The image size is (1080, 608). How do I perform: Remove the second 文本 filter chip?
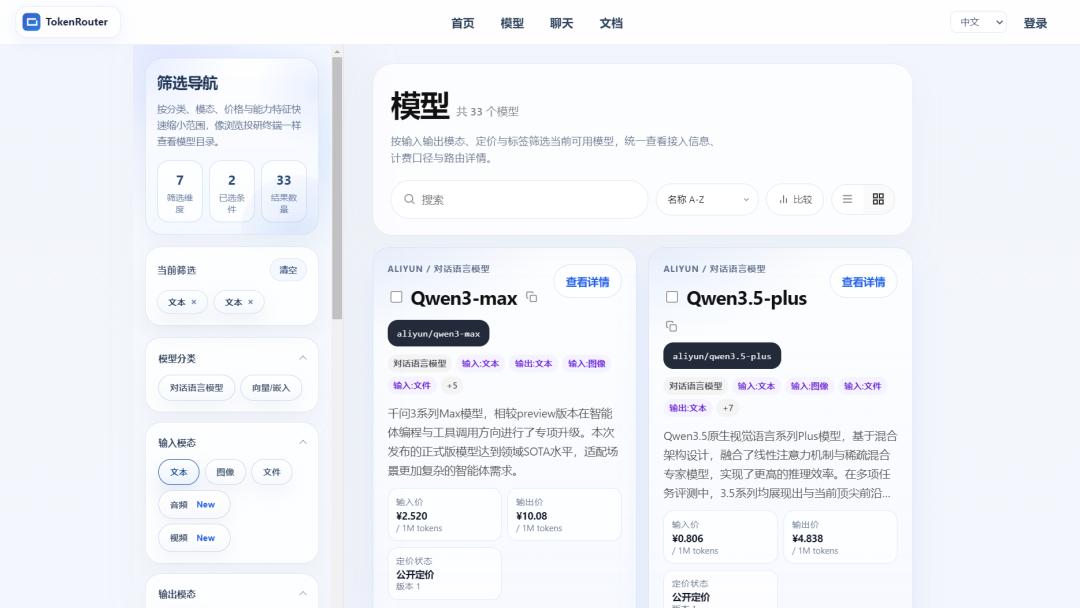[x=251, y=302]
